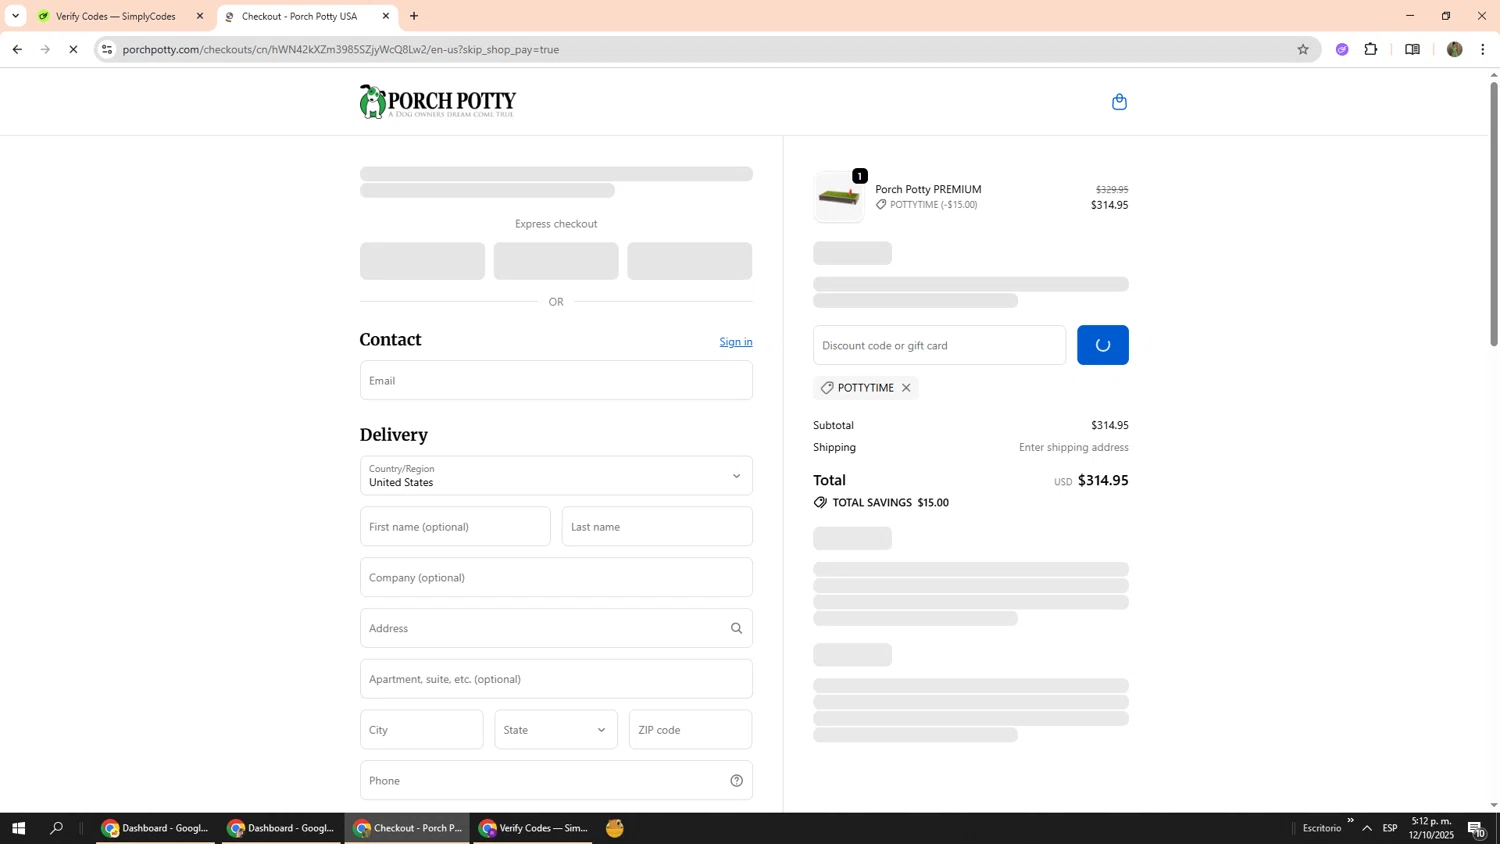The width and height of the screenshot is (1500, 844).
Task: Click the Escritorio toolbar label in taskbar
Action: click(x=1322, y=828)
